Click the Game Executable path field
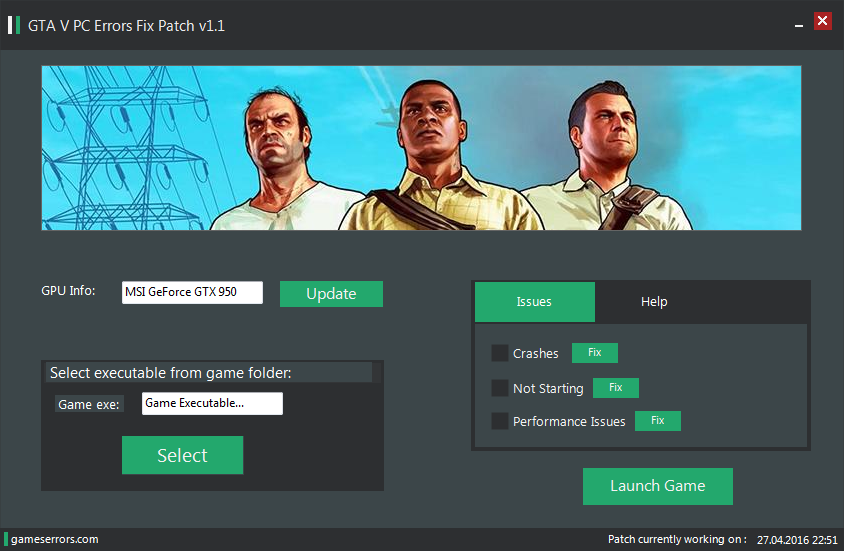This screenshot has height=551, width=844. (212, 404)
